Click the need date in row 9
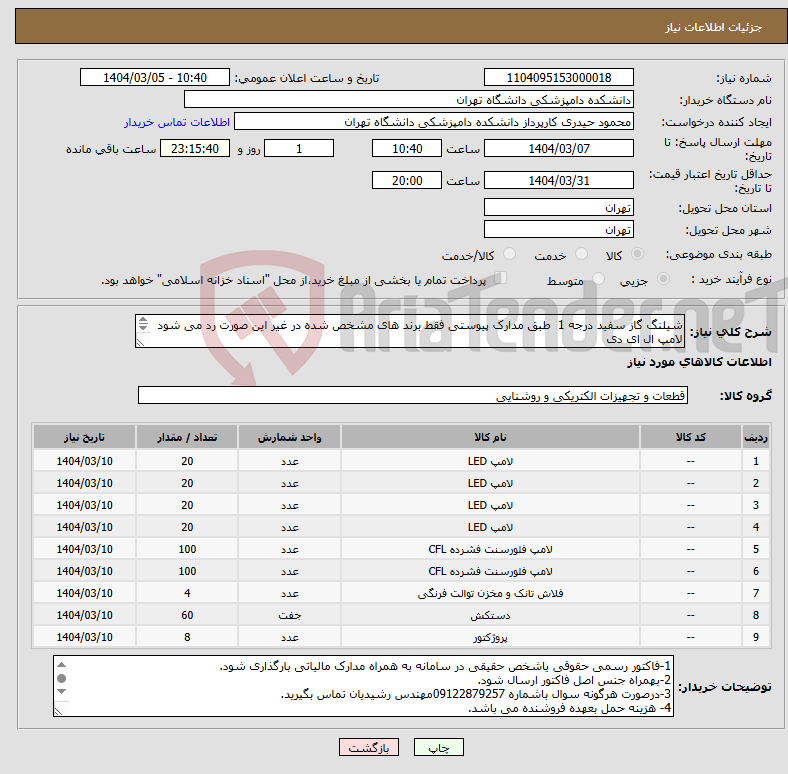Image resolution: width=788 pixels, height=774 pixels. 84,637
